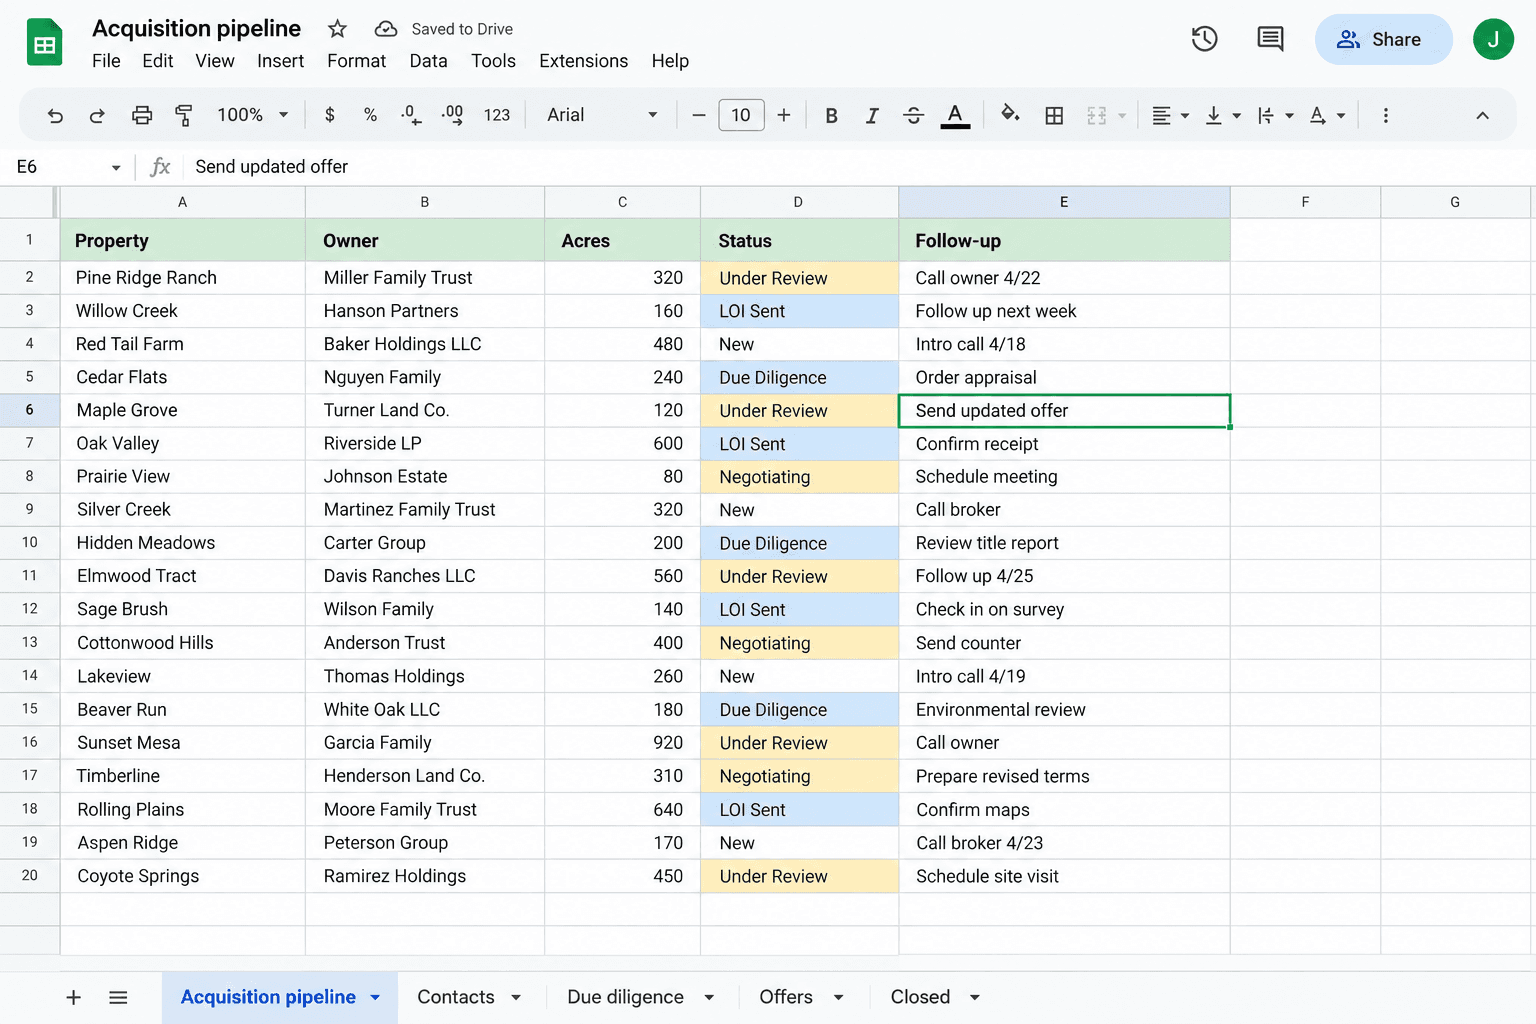Open the Extensions menu

point(583,61)
